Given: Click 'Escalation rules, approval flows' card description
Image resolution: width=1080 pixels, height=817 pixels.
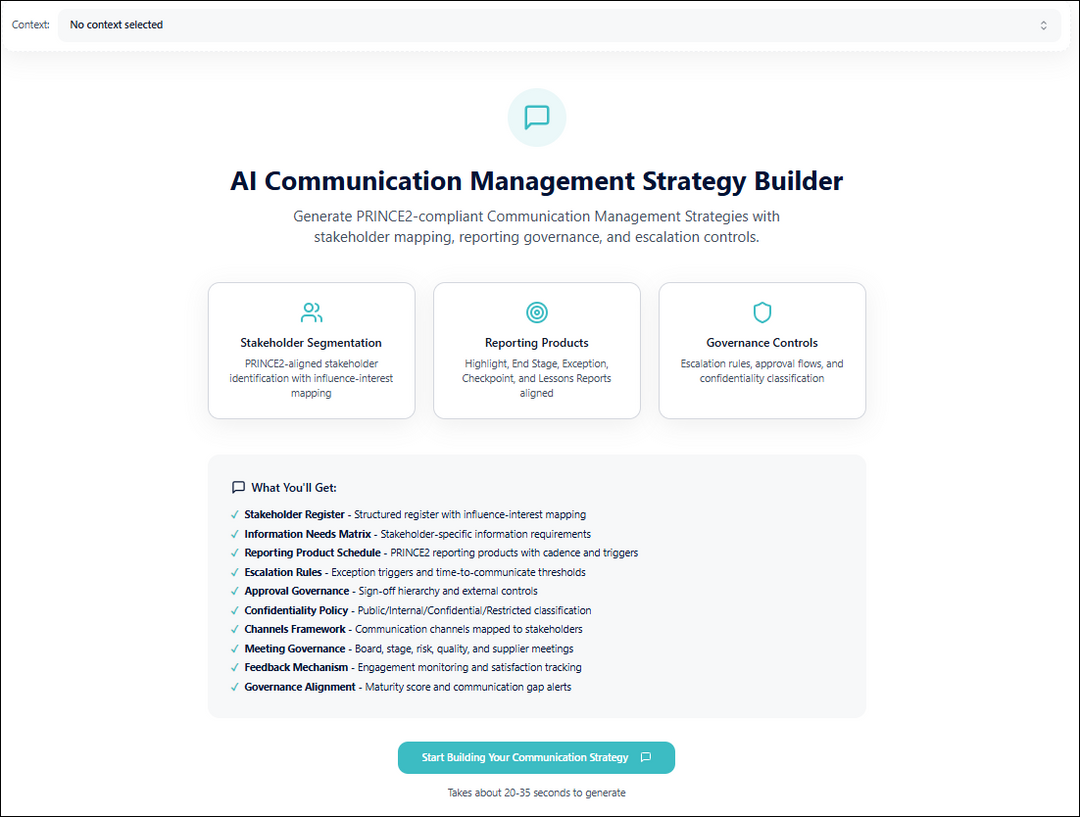Looking at the screenshot, I should tap(762, 371).
